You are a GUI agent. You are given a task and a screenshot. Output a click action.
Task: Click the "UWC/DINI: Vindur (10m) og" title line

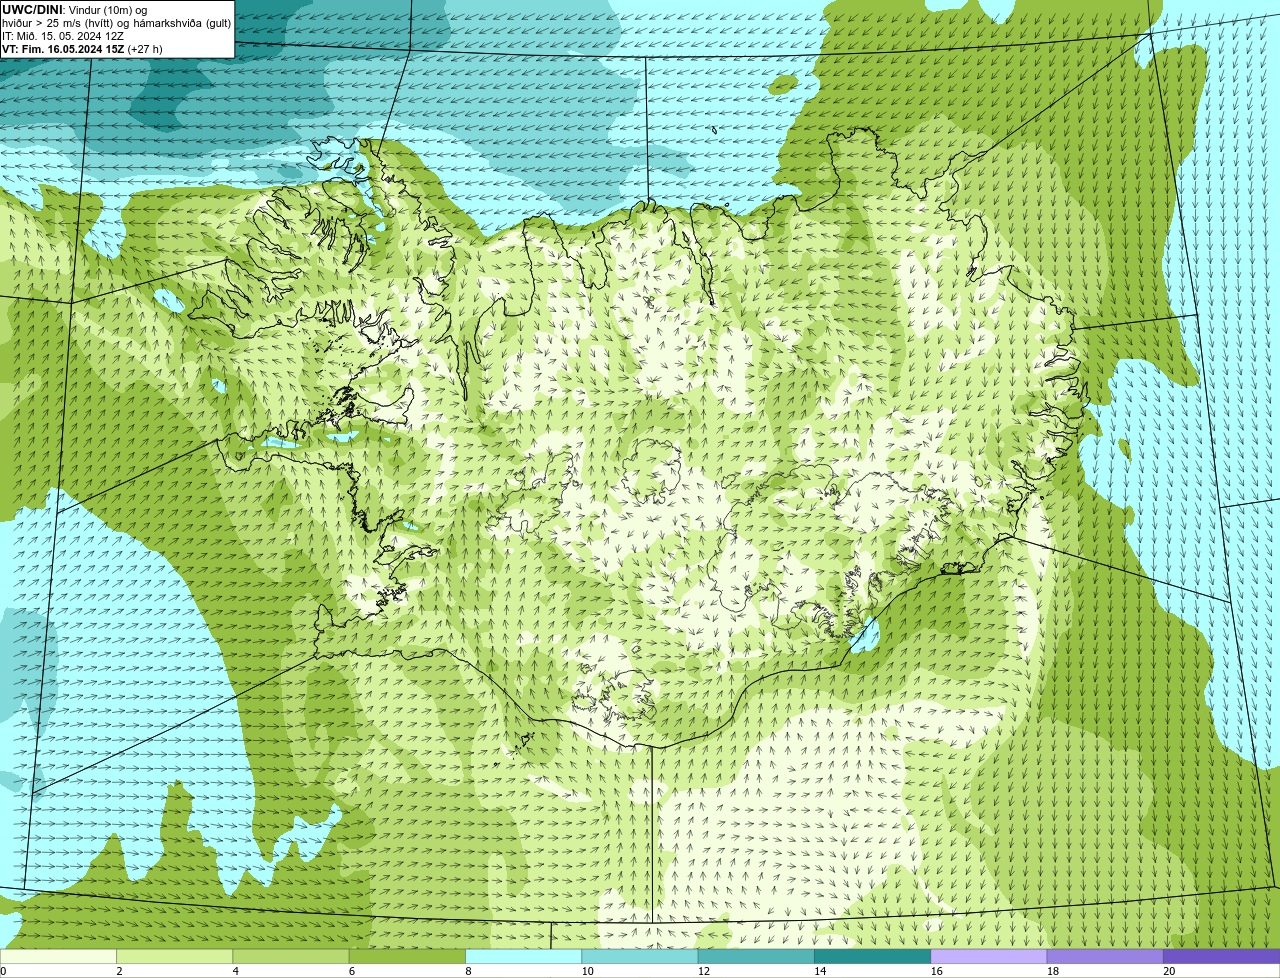pyautogui.click(x=74, y=10)
